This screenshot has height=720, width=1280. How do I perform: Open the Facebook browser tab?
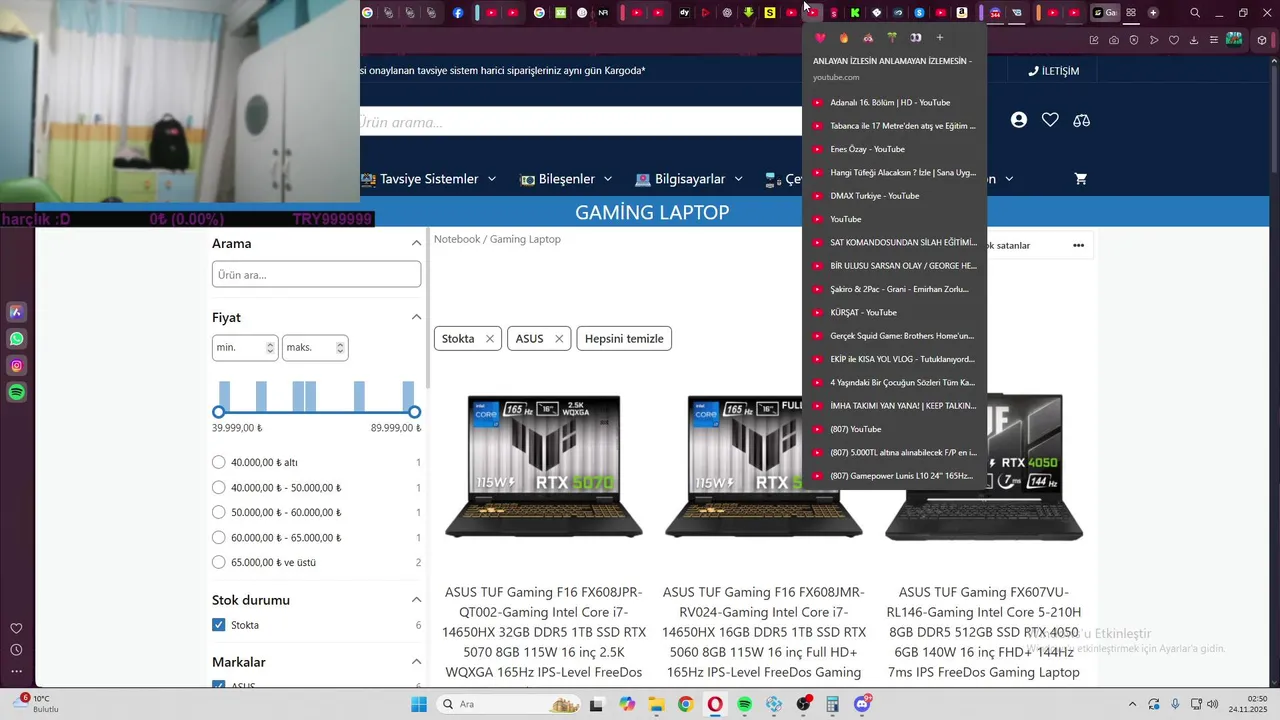458,13
